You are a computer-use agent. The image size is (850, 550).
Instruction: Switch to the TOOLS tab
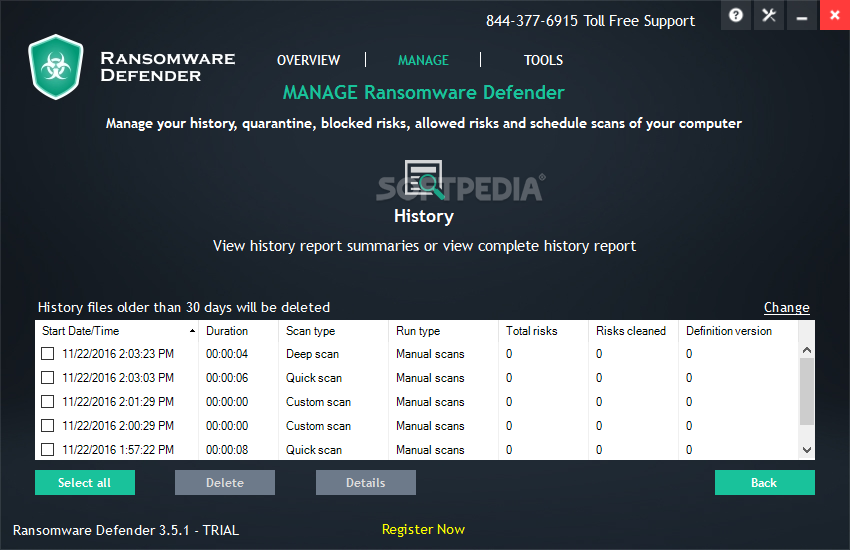click(x=543, y=60)
